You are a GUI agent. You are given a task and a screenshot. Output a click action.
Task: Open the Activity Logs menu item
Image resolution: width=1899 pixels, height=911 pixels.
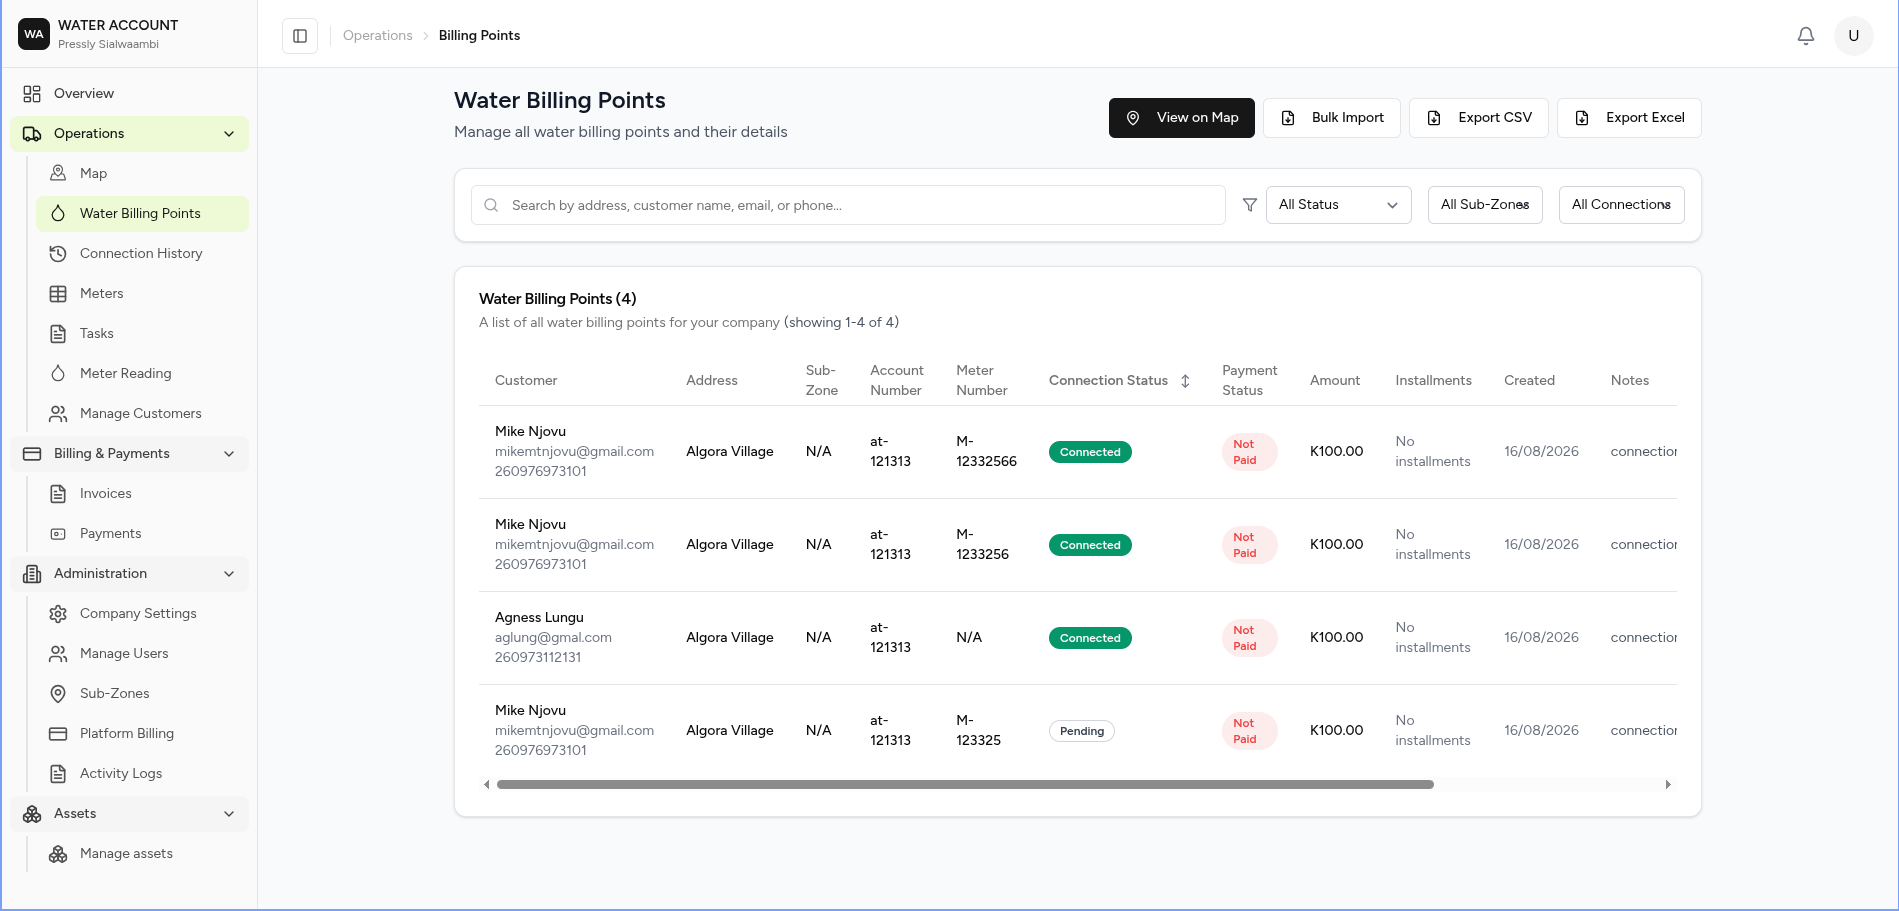142,774
